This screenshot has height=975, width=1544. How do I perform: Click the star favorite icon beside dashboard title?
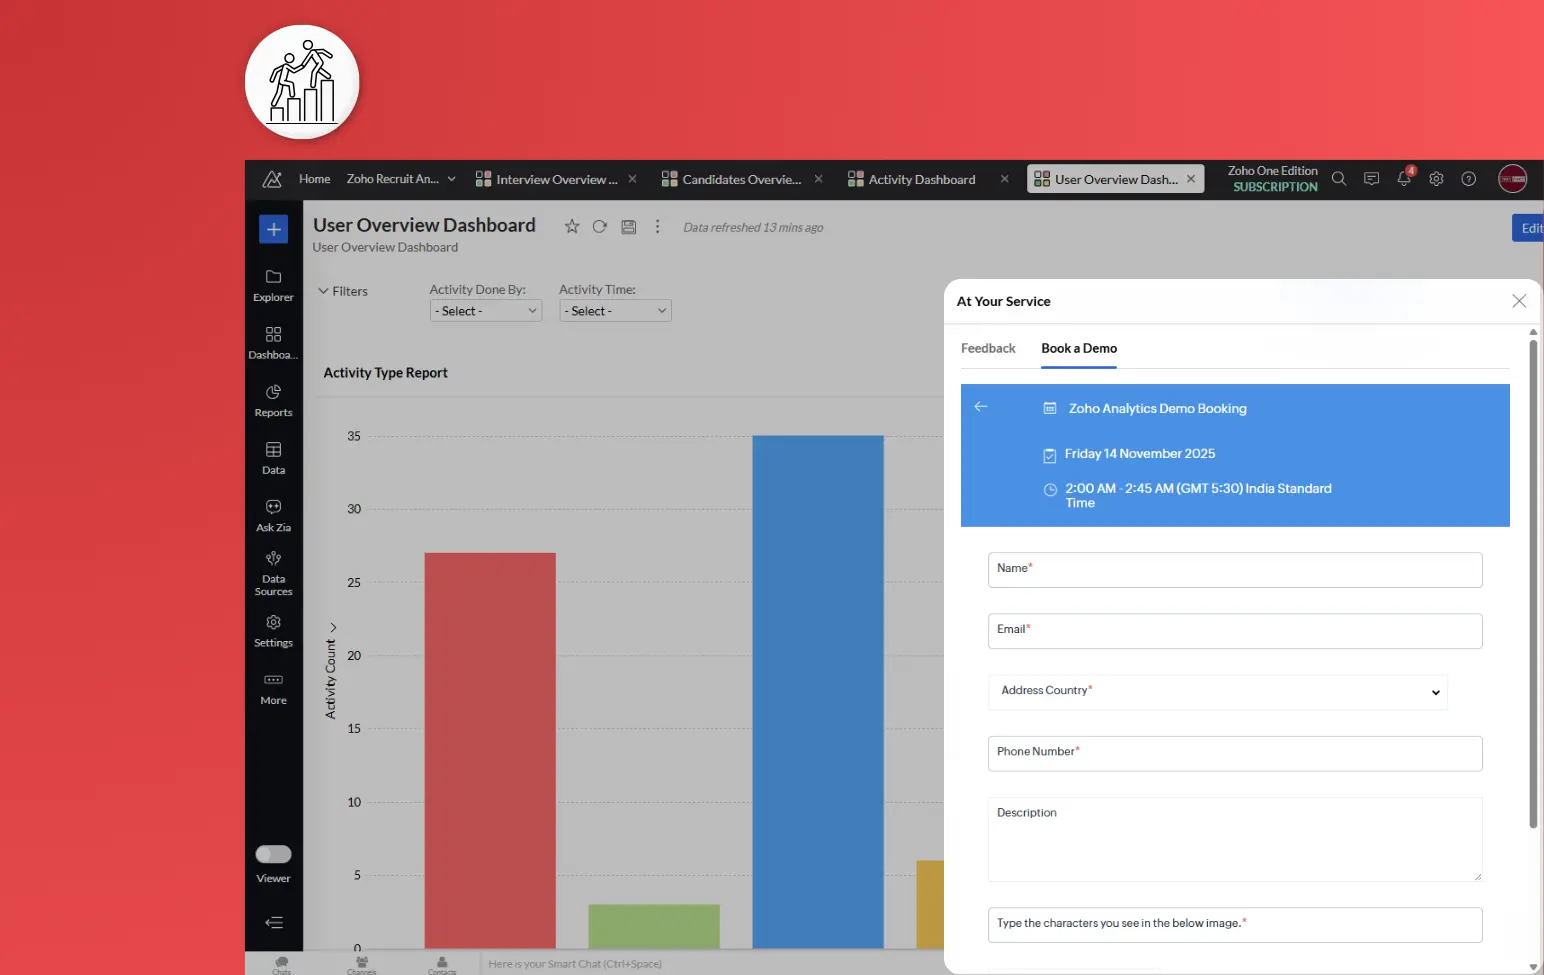(572, 227)
